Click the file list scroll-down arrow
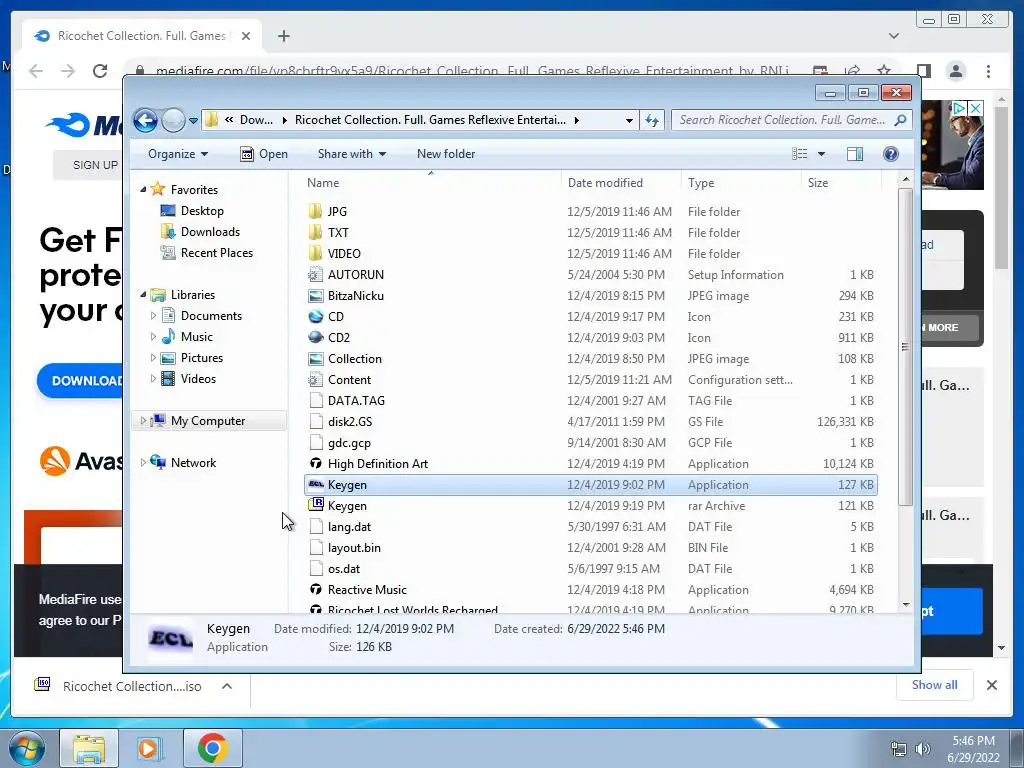Viewport: 1024px width, 768px height. click(905, 605)
